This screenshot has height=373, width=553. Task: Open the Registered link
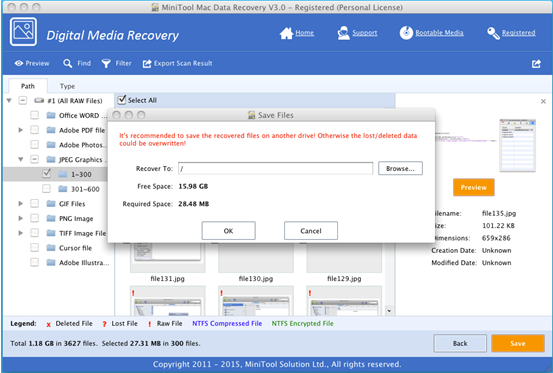point(518,33)
